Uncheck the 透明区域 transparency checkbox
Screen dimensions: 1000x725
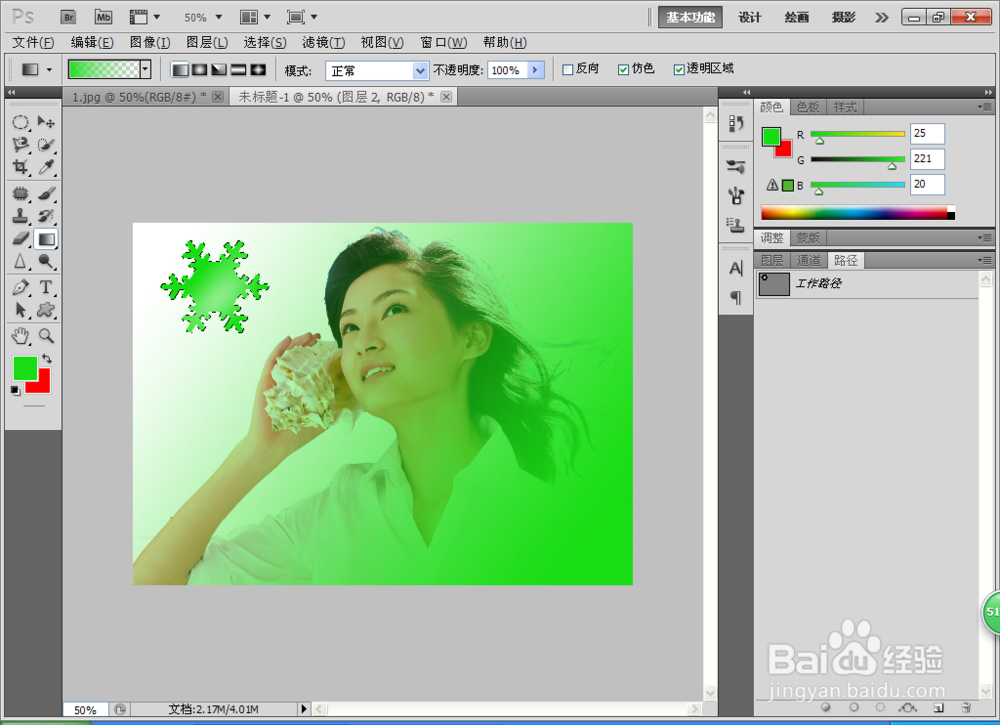[679, 70]
